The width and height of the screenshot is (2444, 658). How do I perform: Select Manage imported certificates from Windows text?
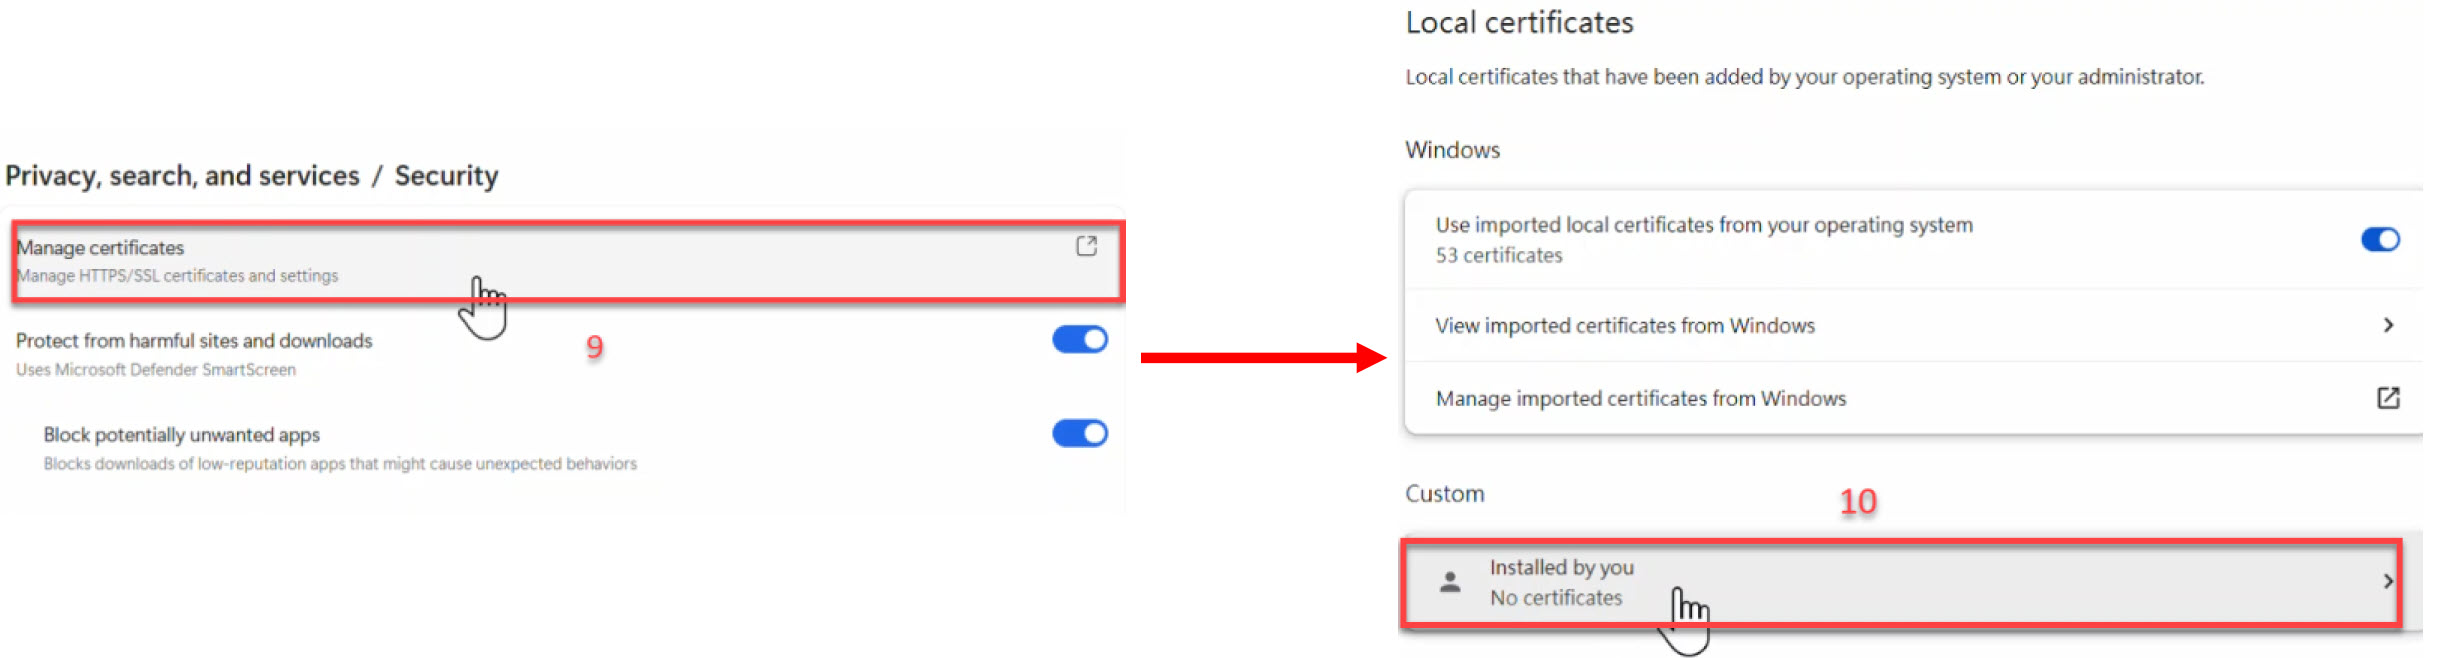1640,399
